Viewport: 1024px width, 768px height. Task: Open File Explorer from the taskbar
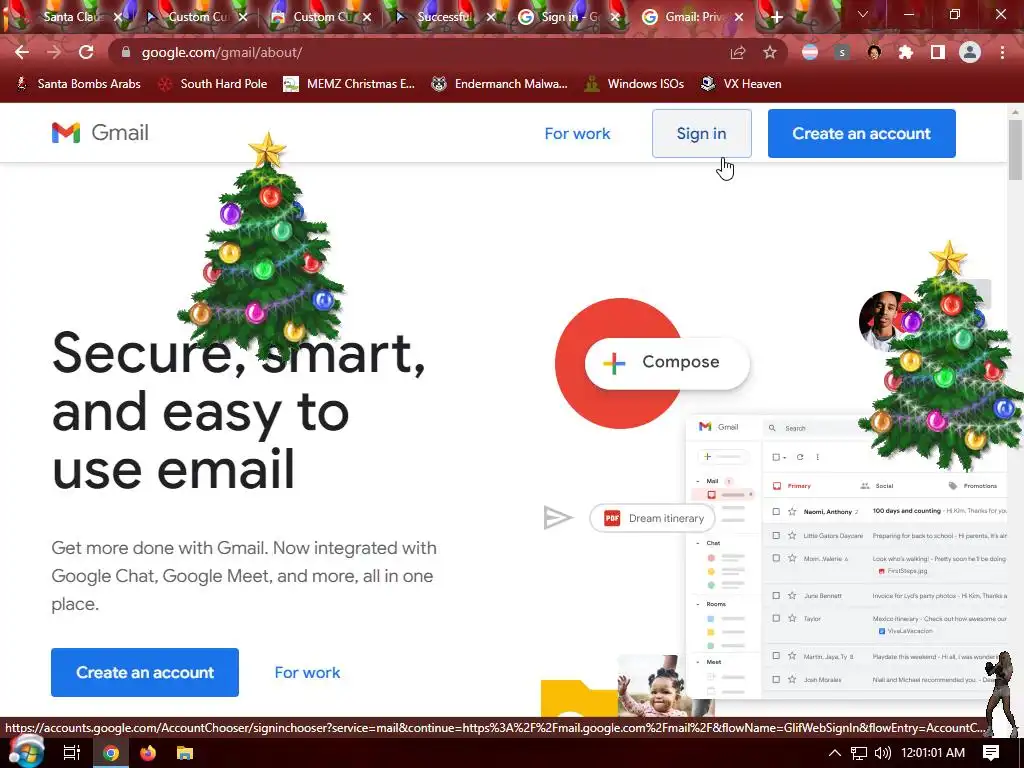(185, 753)
